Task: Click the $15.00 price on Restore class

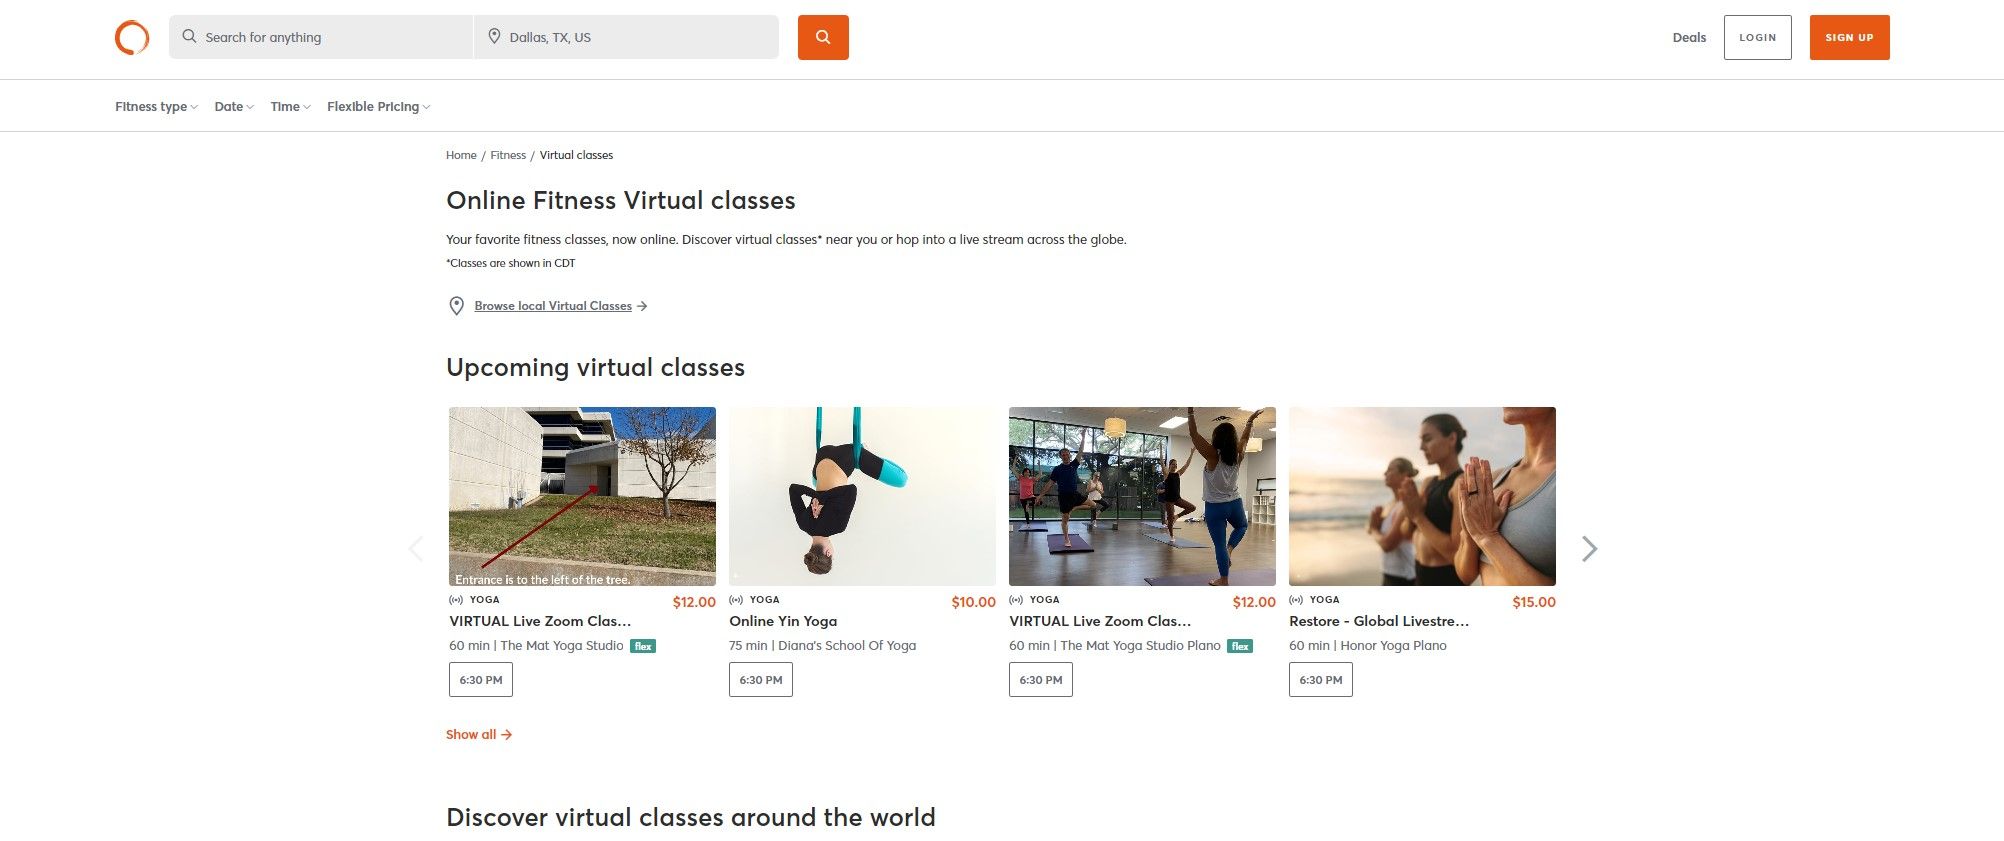Action: [1534, 602]
